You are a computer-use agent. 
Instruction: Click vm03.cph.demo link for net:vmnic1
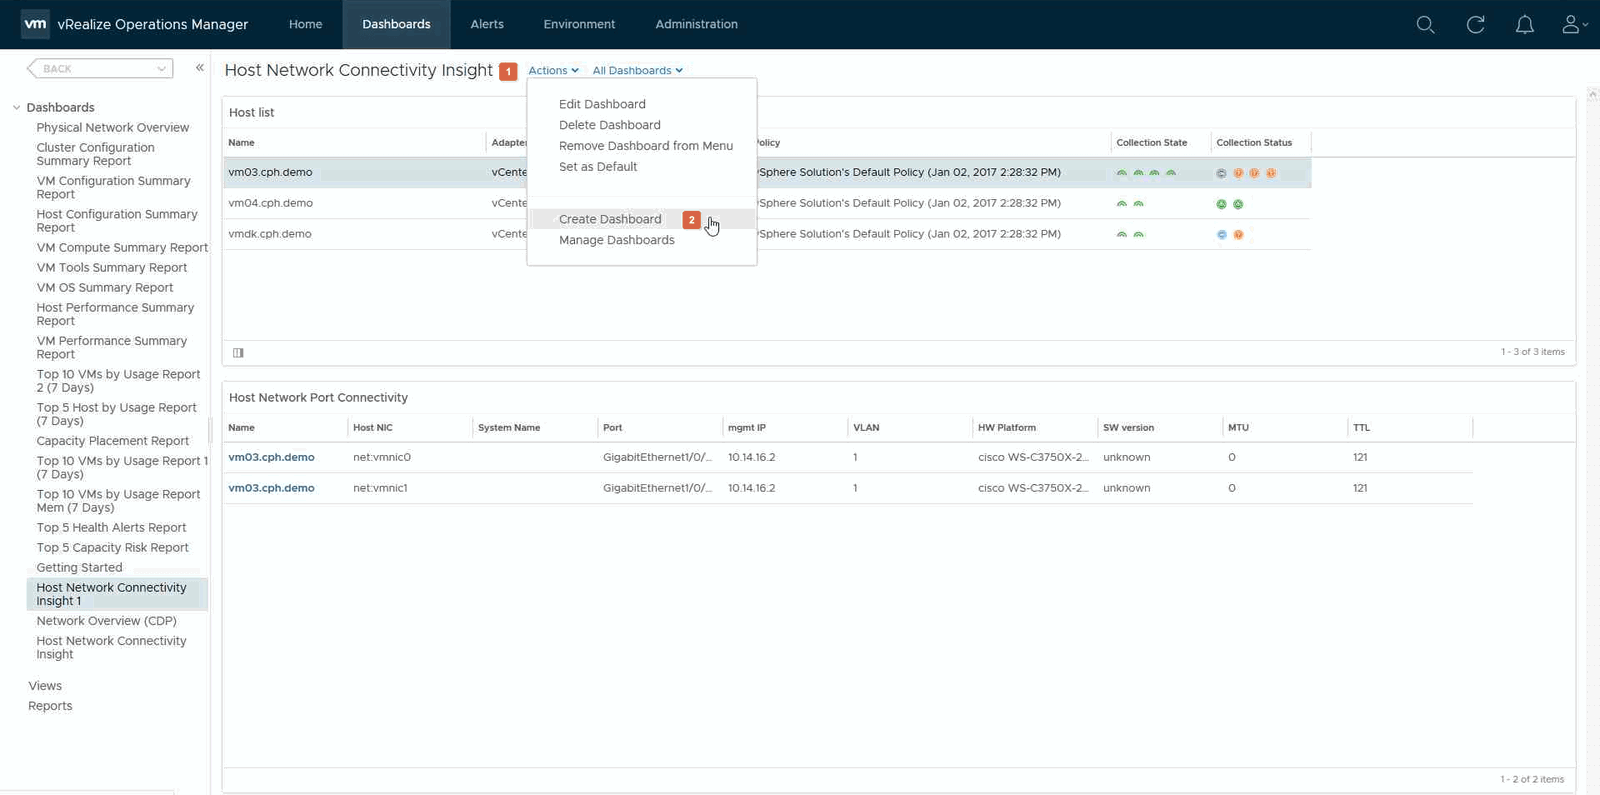point(271,488)
